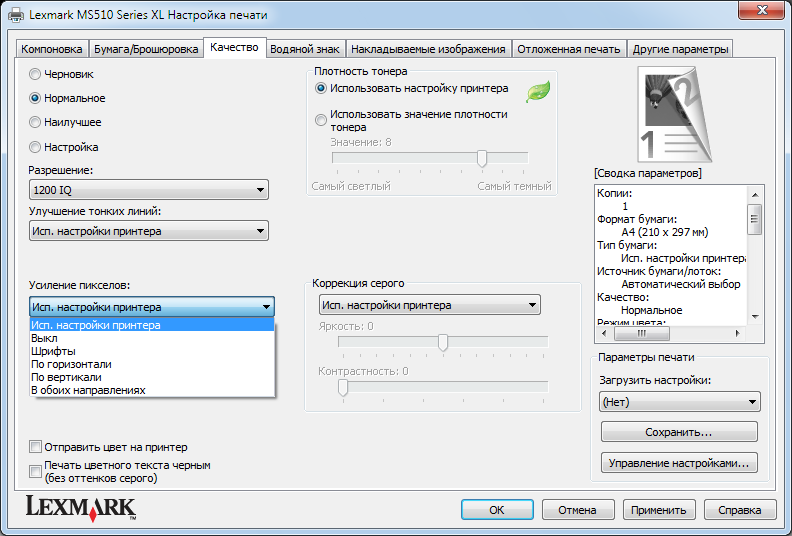Click summary list scroll up arrow
Screen dimensions: 792x536
point(755,194)
